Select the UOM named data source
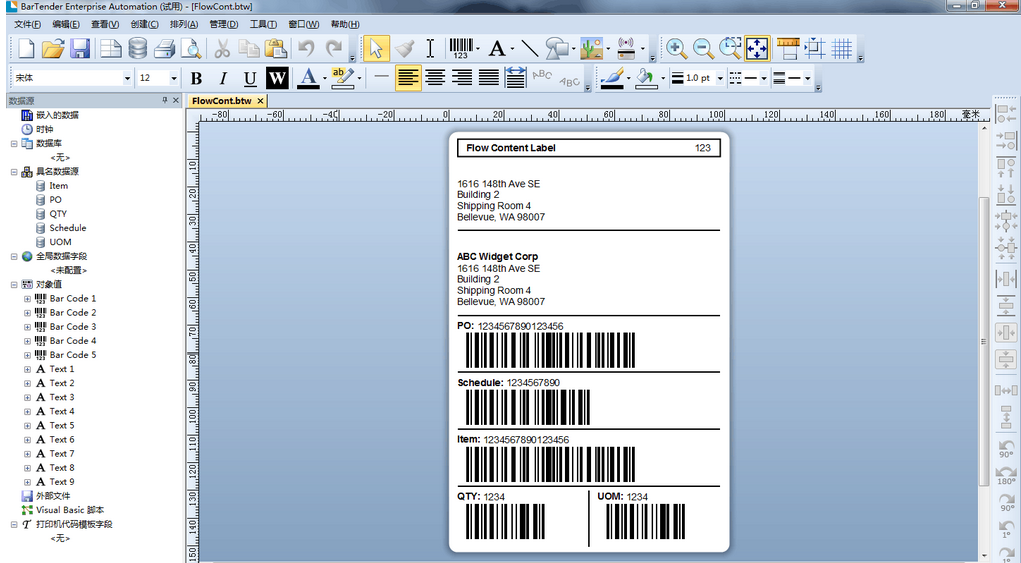Screen dimensions: 1021x563 pos(61,242)
